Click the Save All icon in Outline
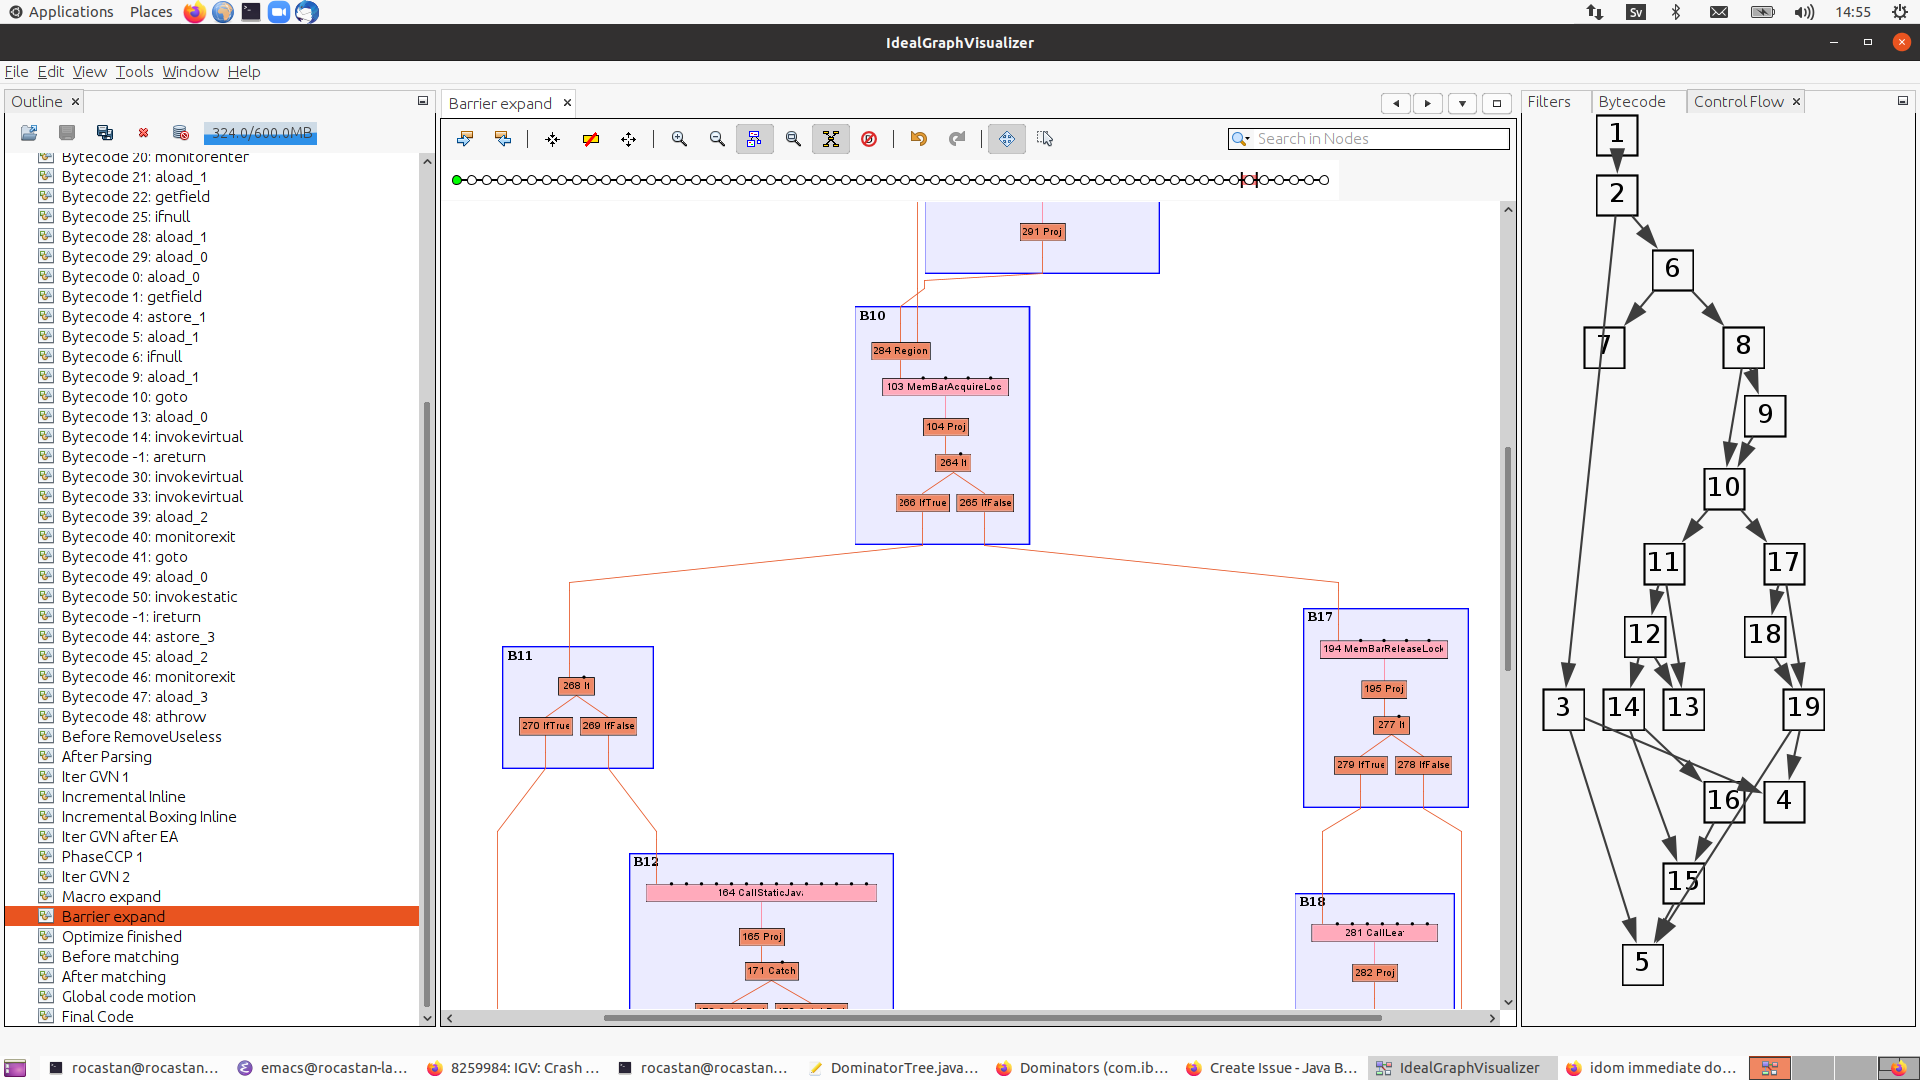 (x=105, y=133)
